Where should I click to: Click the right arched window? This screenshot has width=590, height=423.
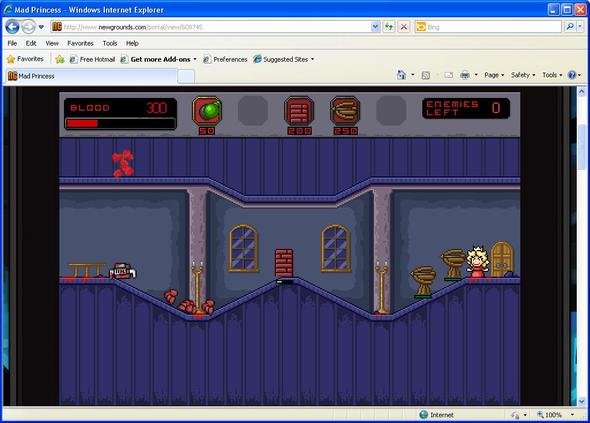click(x=335, y=248)
